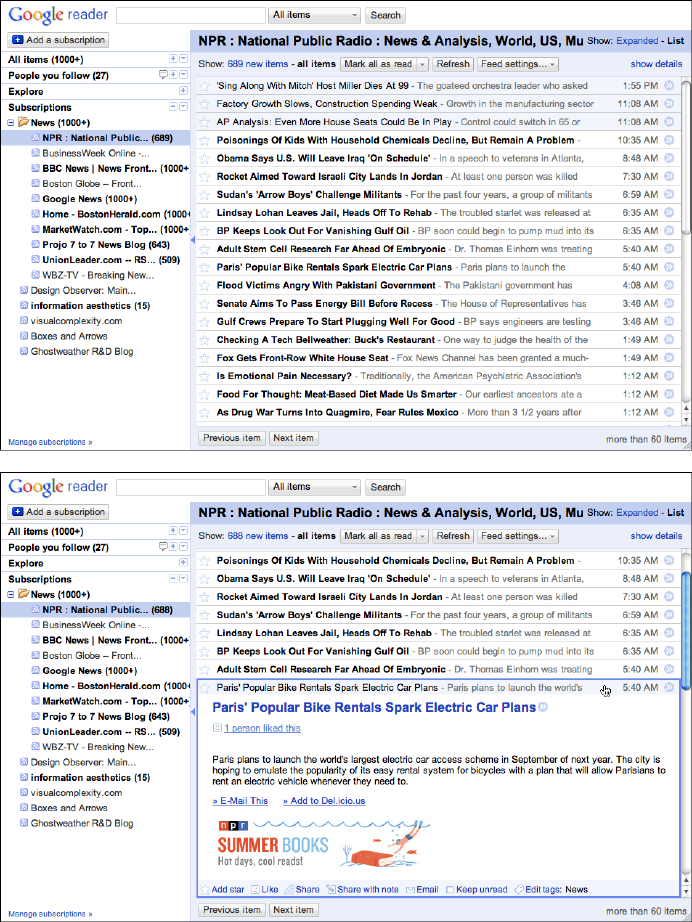Collapse the News folder in top window

[11, 123]
